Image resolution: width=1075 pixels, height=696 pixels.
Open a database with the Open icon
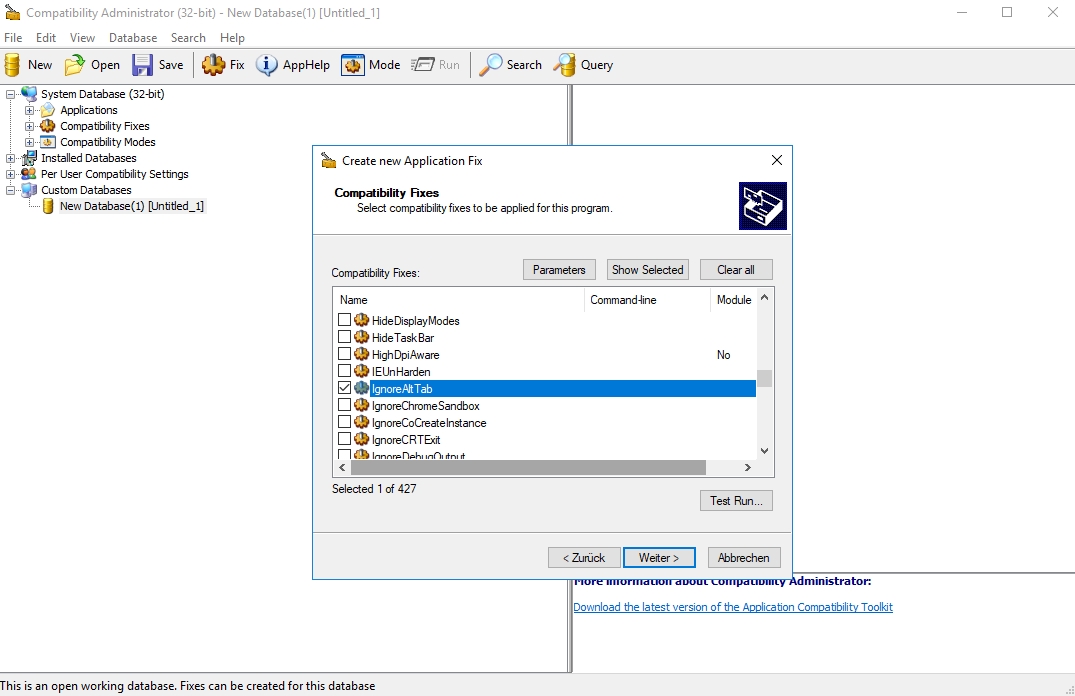pyautogui.click(x=74, y=65)
